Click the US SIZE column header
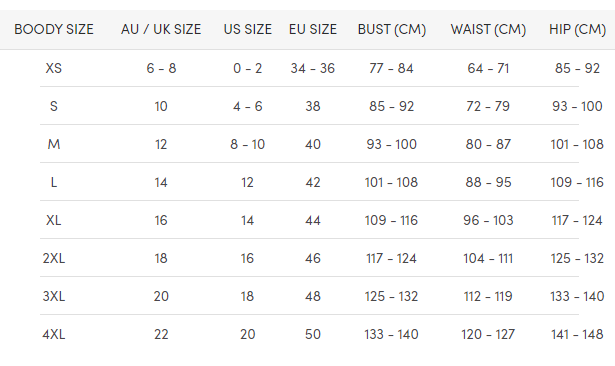 click(247, 29)
